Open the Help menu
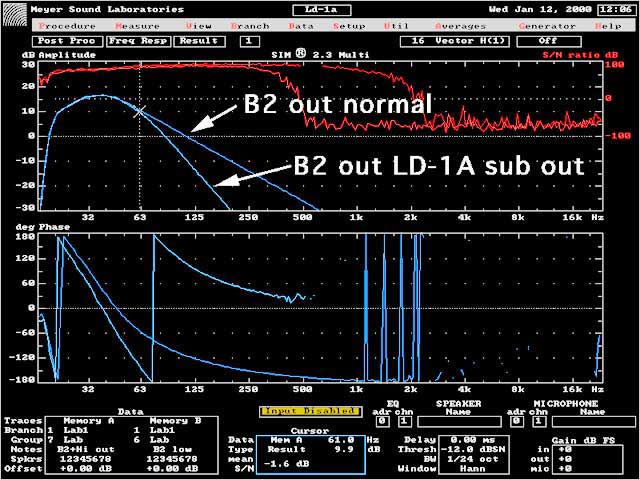This screenshot has width=640, height=480. (x=608, y=26)
